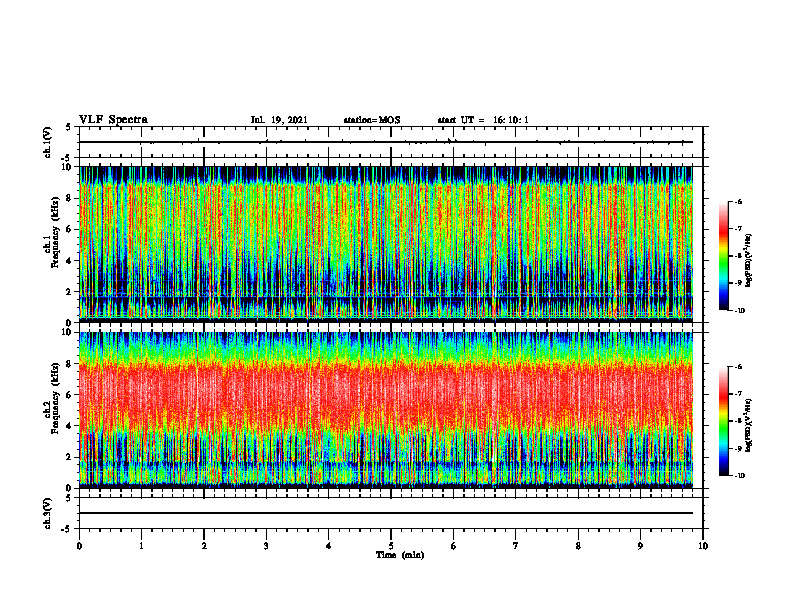Click inside the ch.1 spectrogram panel
This screenshot has width=792, height=612.
coord(386,242)
